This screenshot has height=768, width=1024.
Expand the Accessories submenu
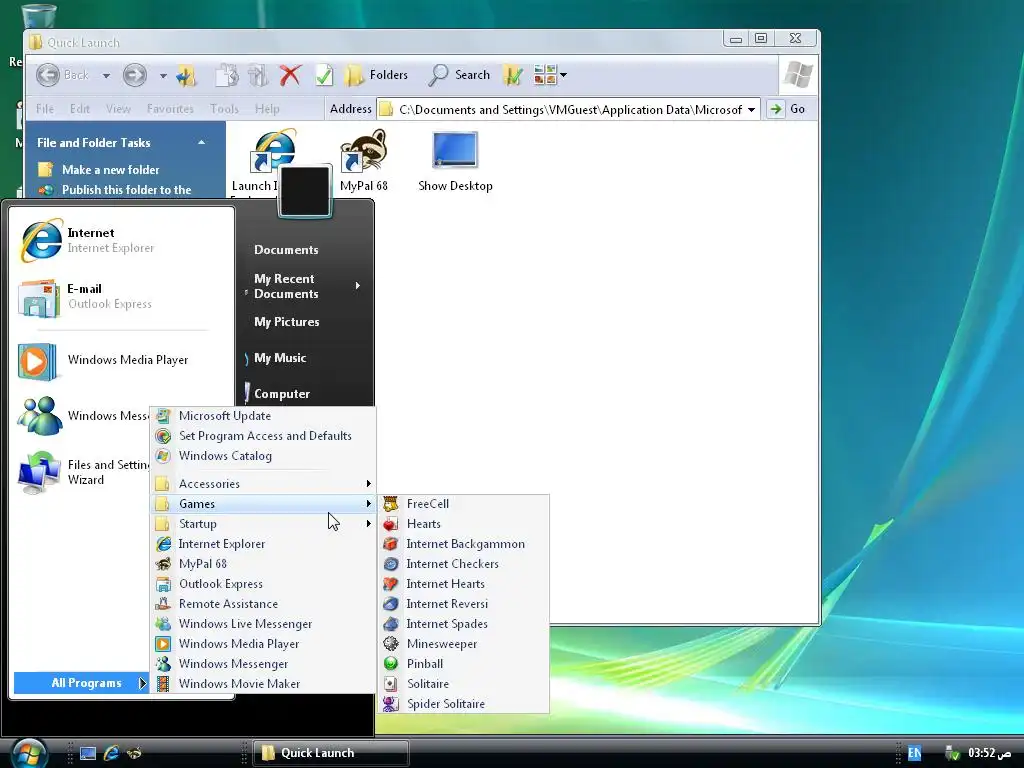tap(263, 484)
